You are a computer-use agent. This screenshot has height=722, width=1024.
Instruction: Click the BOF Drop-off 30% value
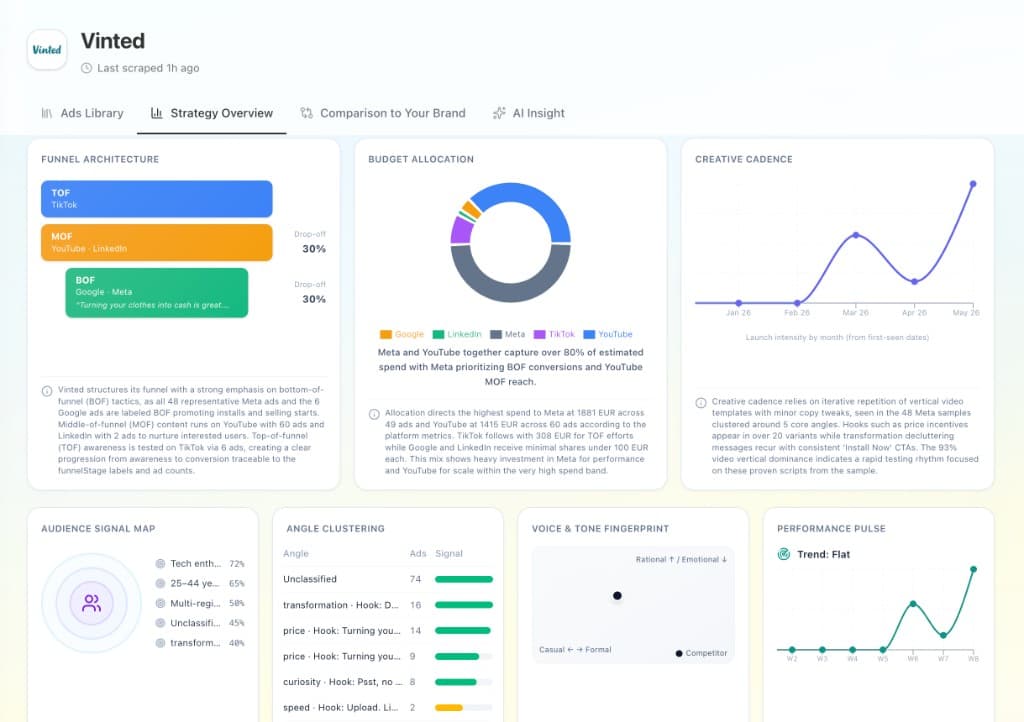coord(314,299)
